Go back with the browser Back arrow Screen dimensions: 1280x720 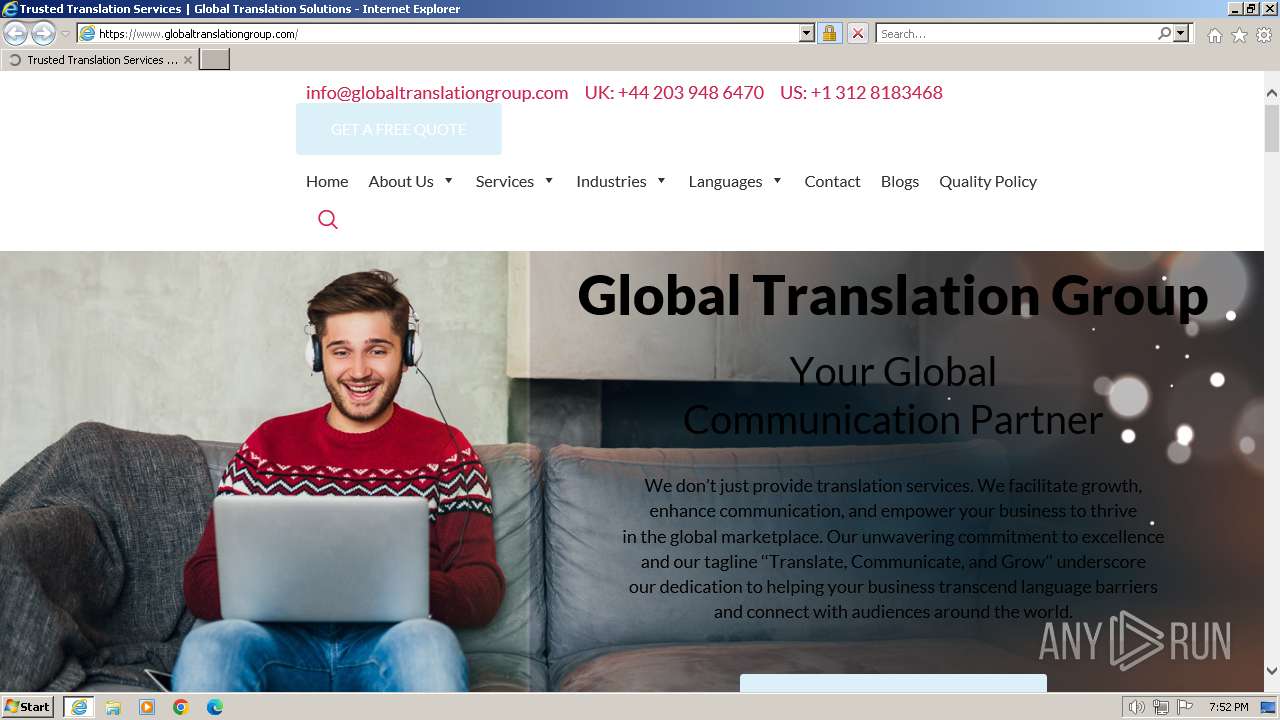point(16,34)
